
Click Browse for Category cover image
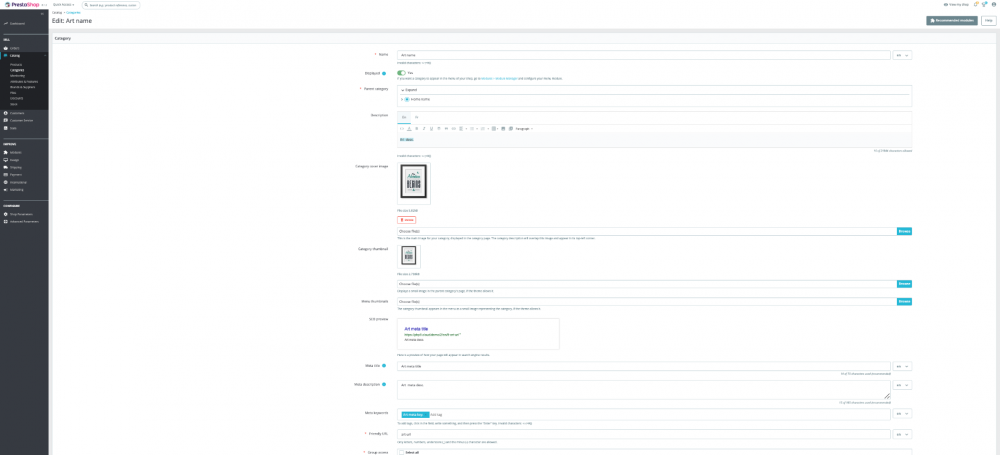pos(904,232)
